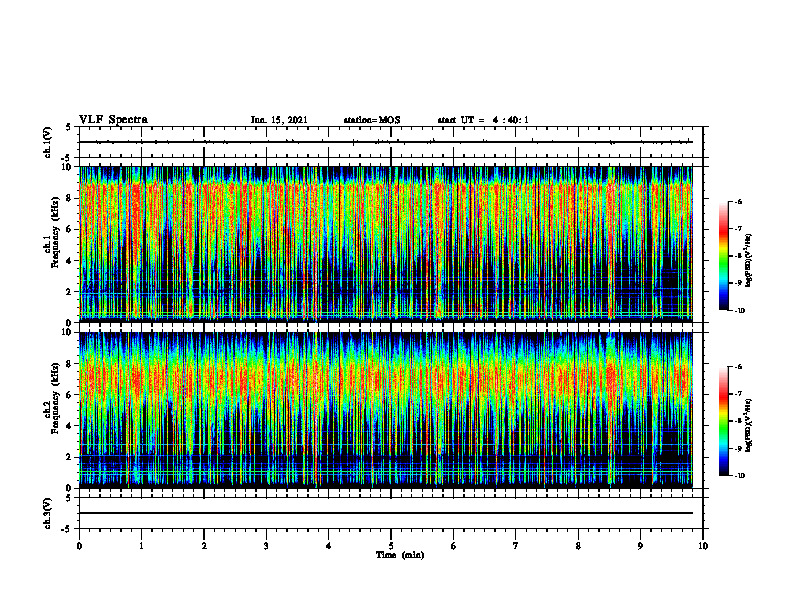This screenshot has width=792, height=612.
Task: Click the "-10" tick on ch.1 colorbar
Action: pos(739,311)
